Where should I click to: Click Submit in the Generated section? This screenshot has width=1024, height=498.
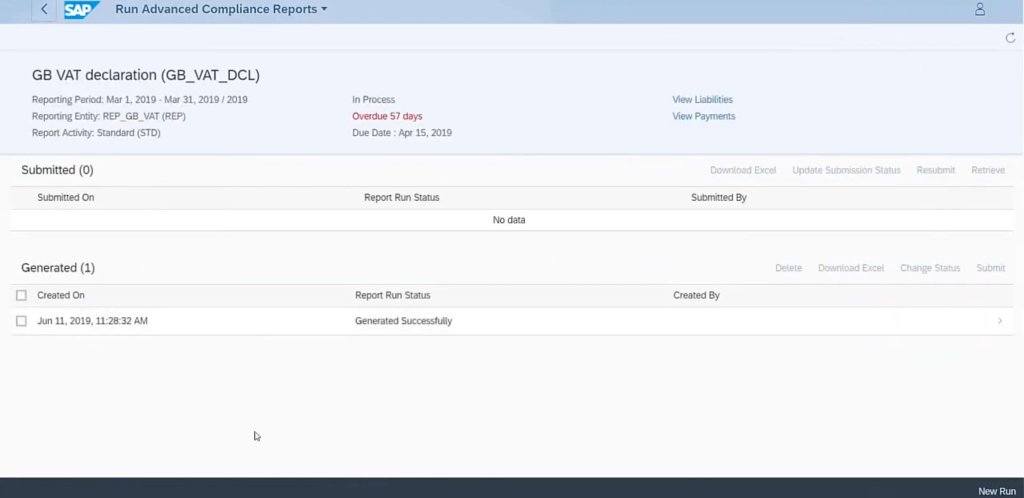(x=990, y=268)
